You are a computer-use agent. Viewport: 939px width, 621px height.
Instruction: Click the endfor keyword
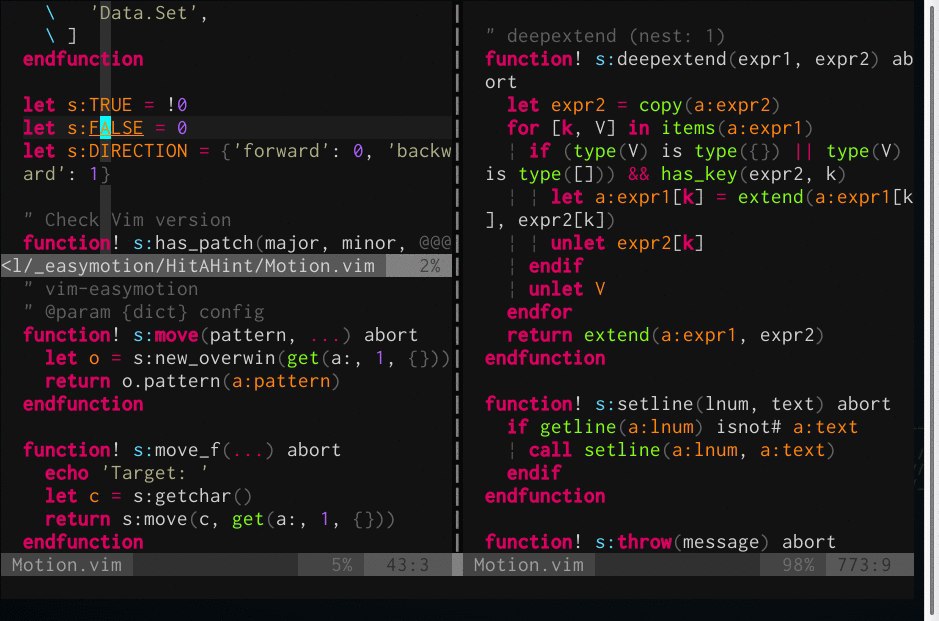[x=540, y=312]
